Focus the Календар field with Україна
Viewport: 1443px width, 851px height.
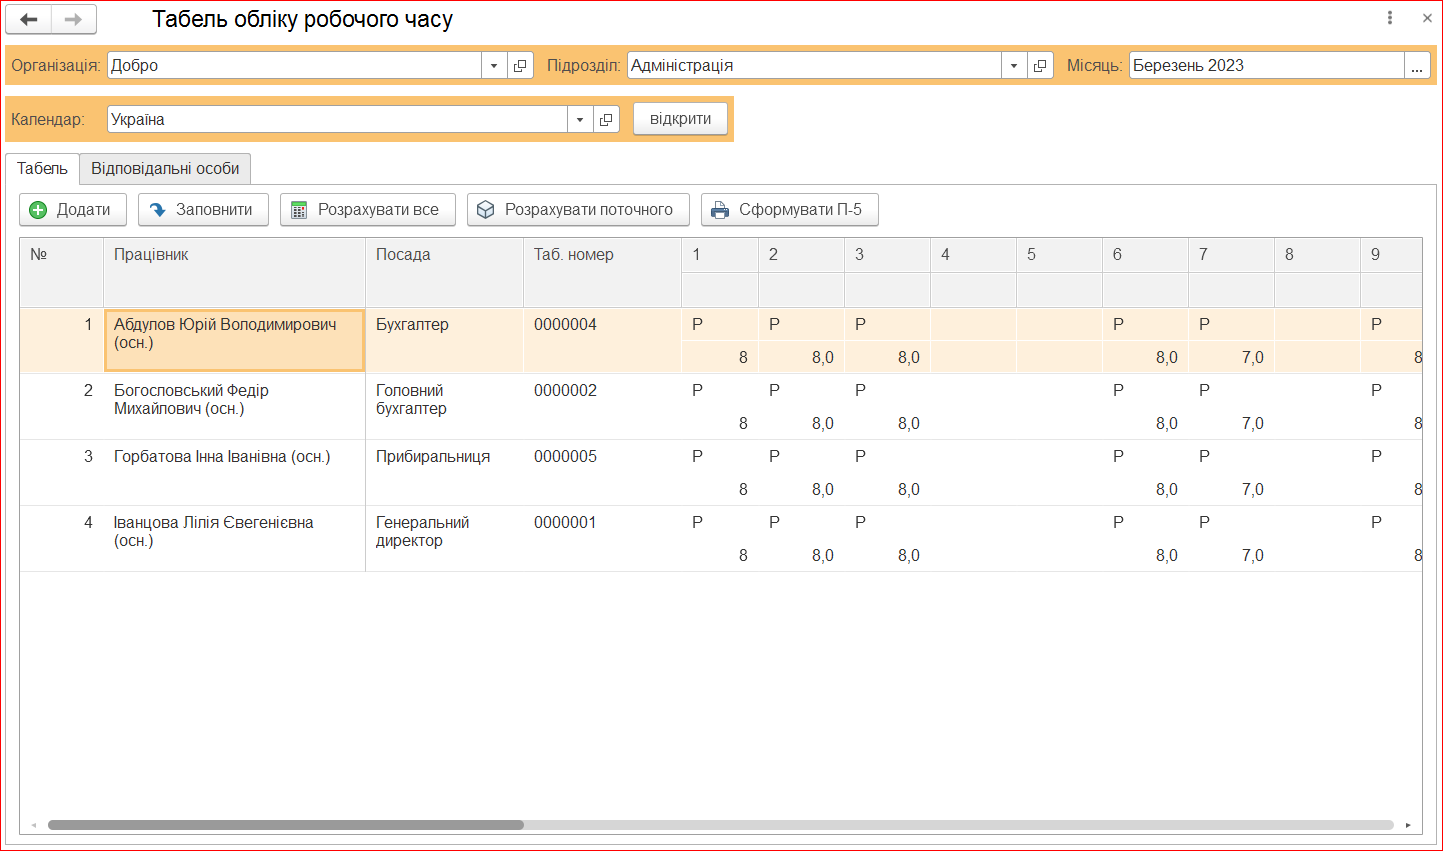(337, 119)
